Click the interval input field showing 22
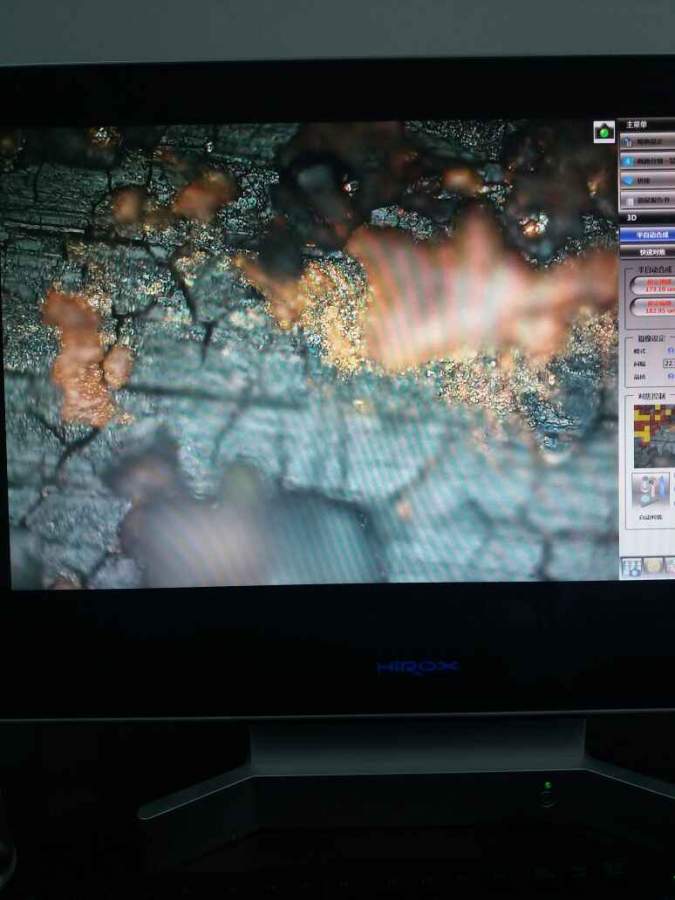Screen dimensions: 675x900 [x=669, y=363]
